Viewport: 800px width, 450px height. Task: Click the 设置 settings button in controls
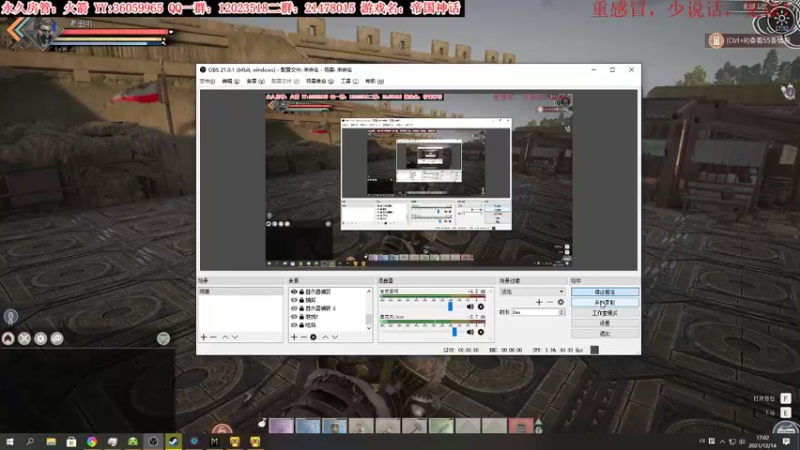605,323
